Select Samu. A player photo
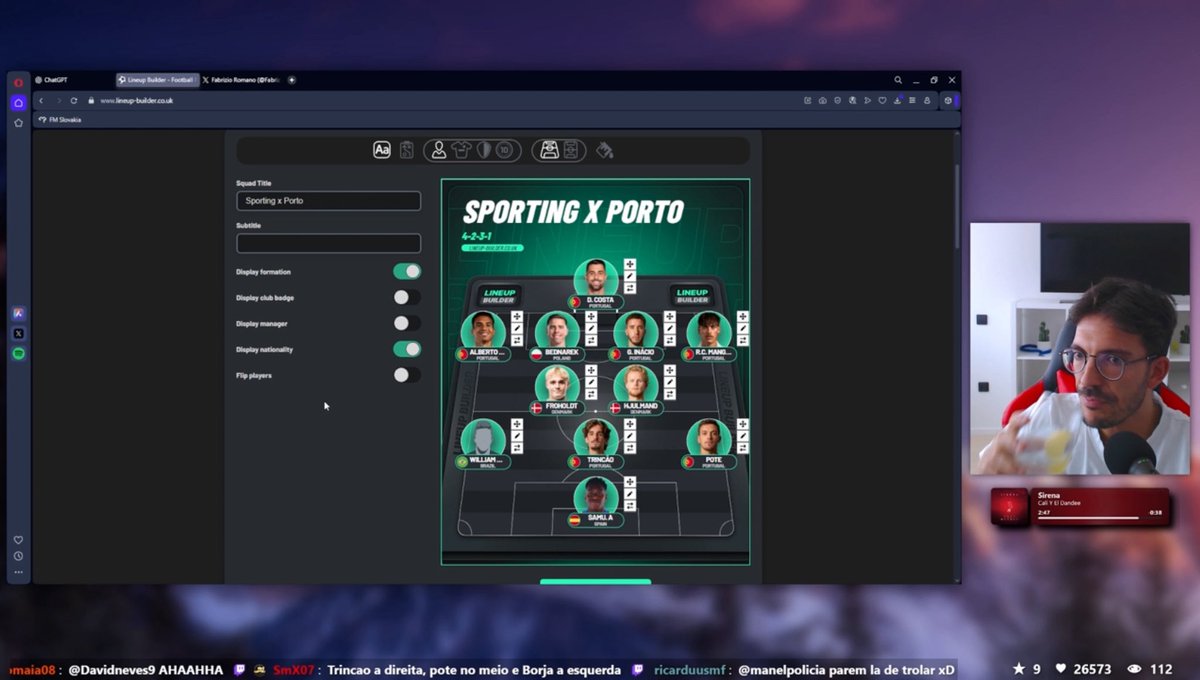 click(596, 497)
